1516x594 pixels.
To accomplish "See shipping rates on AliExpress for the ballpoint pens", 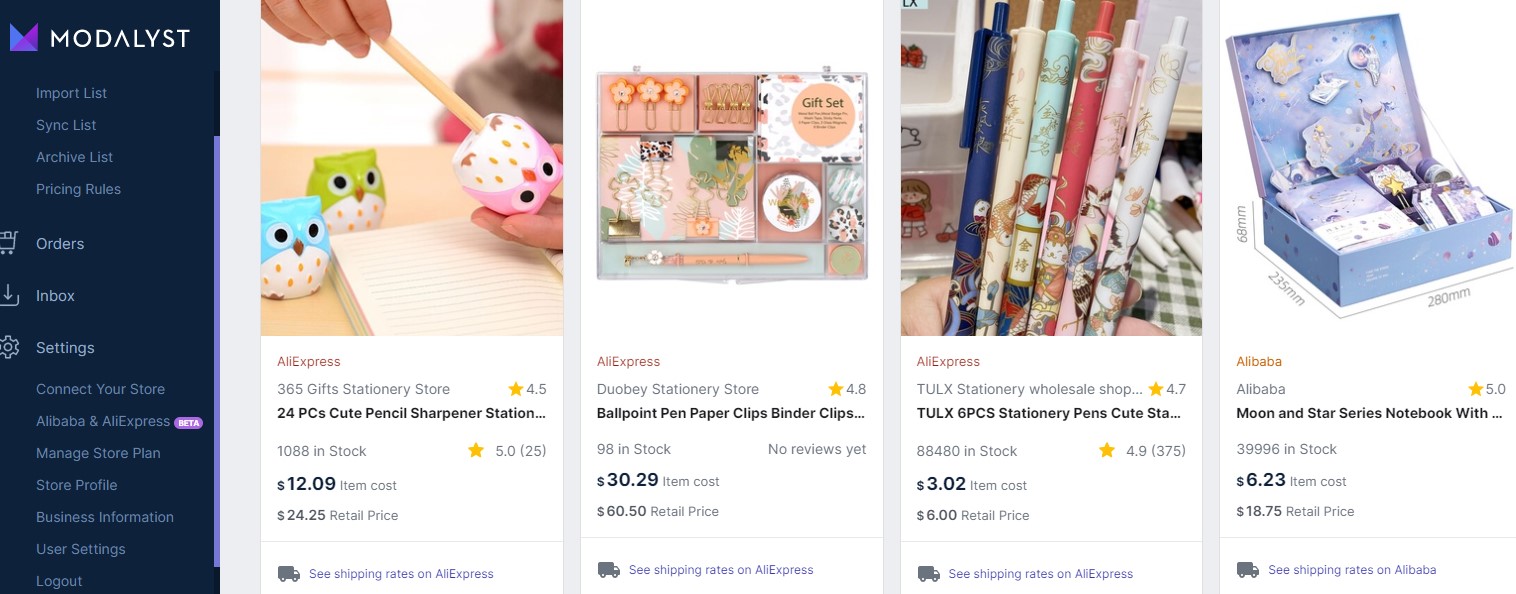I will tap(721, 570).
